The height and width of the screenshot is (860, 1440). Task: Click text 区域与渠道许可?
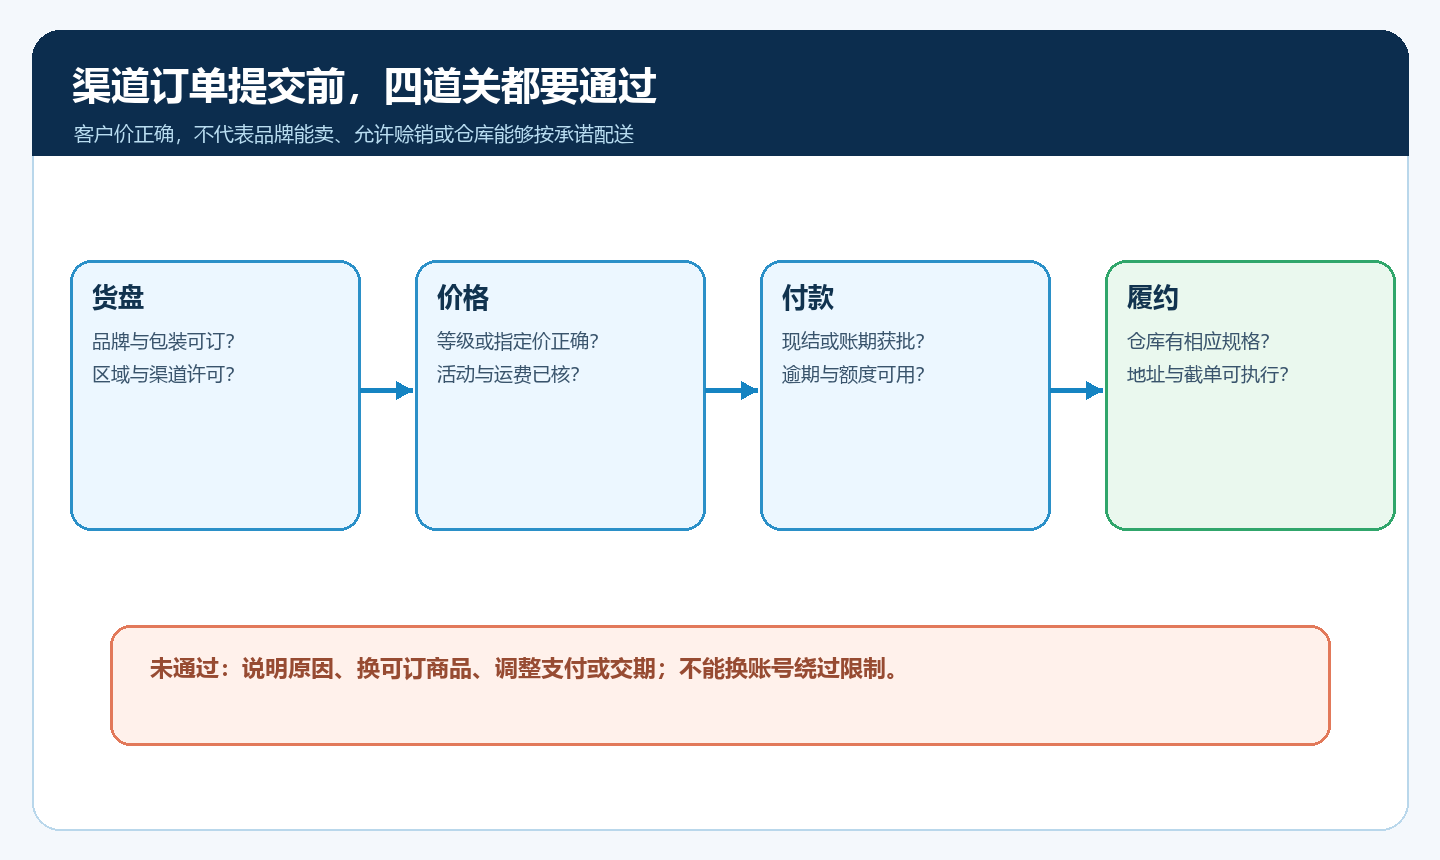(164, 374)
